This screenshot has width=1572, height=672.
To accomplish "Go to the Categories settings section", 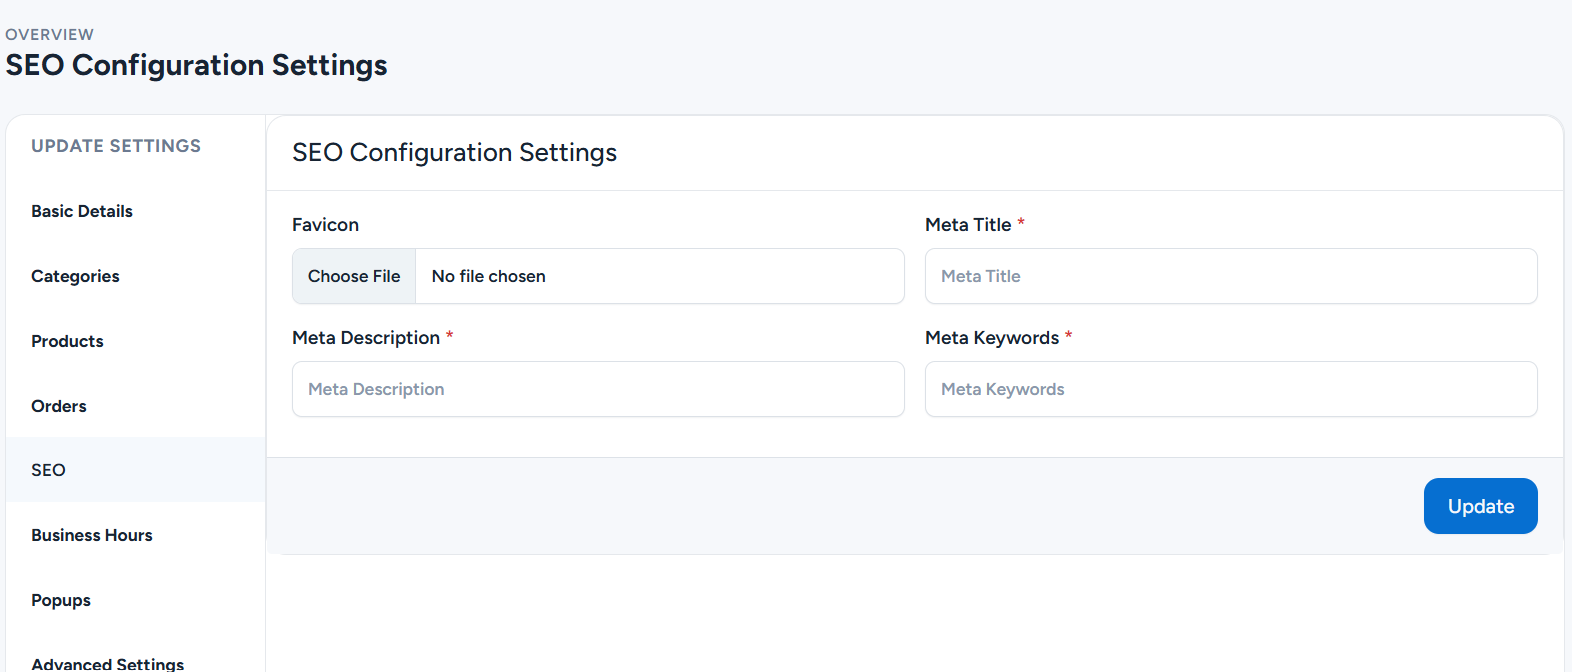I will (75, 276).
